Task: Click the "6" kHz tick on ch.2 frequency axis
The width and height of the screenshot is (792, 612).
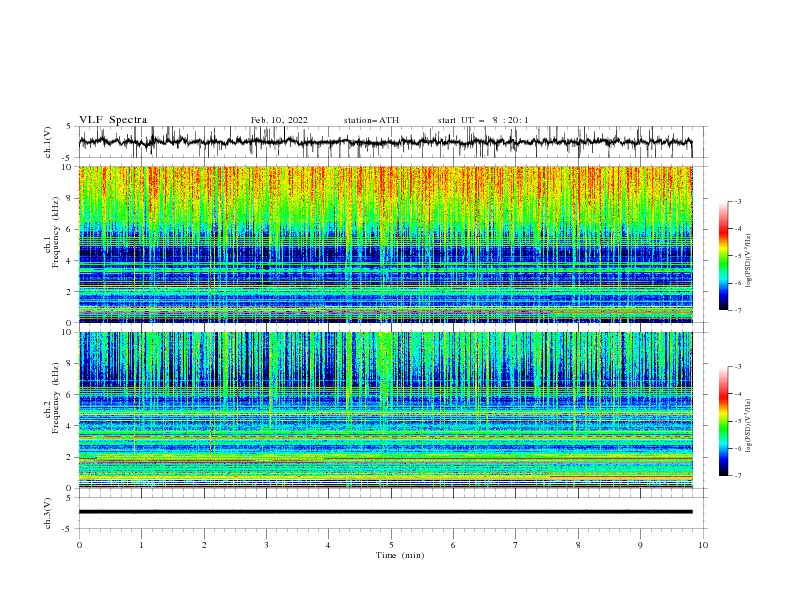Action: [71, 395]
